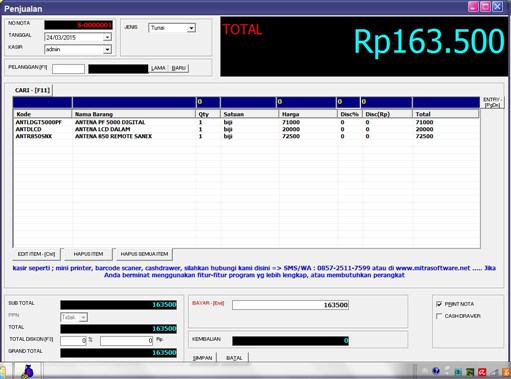Click the red Avira tray icon

(482, 372)
